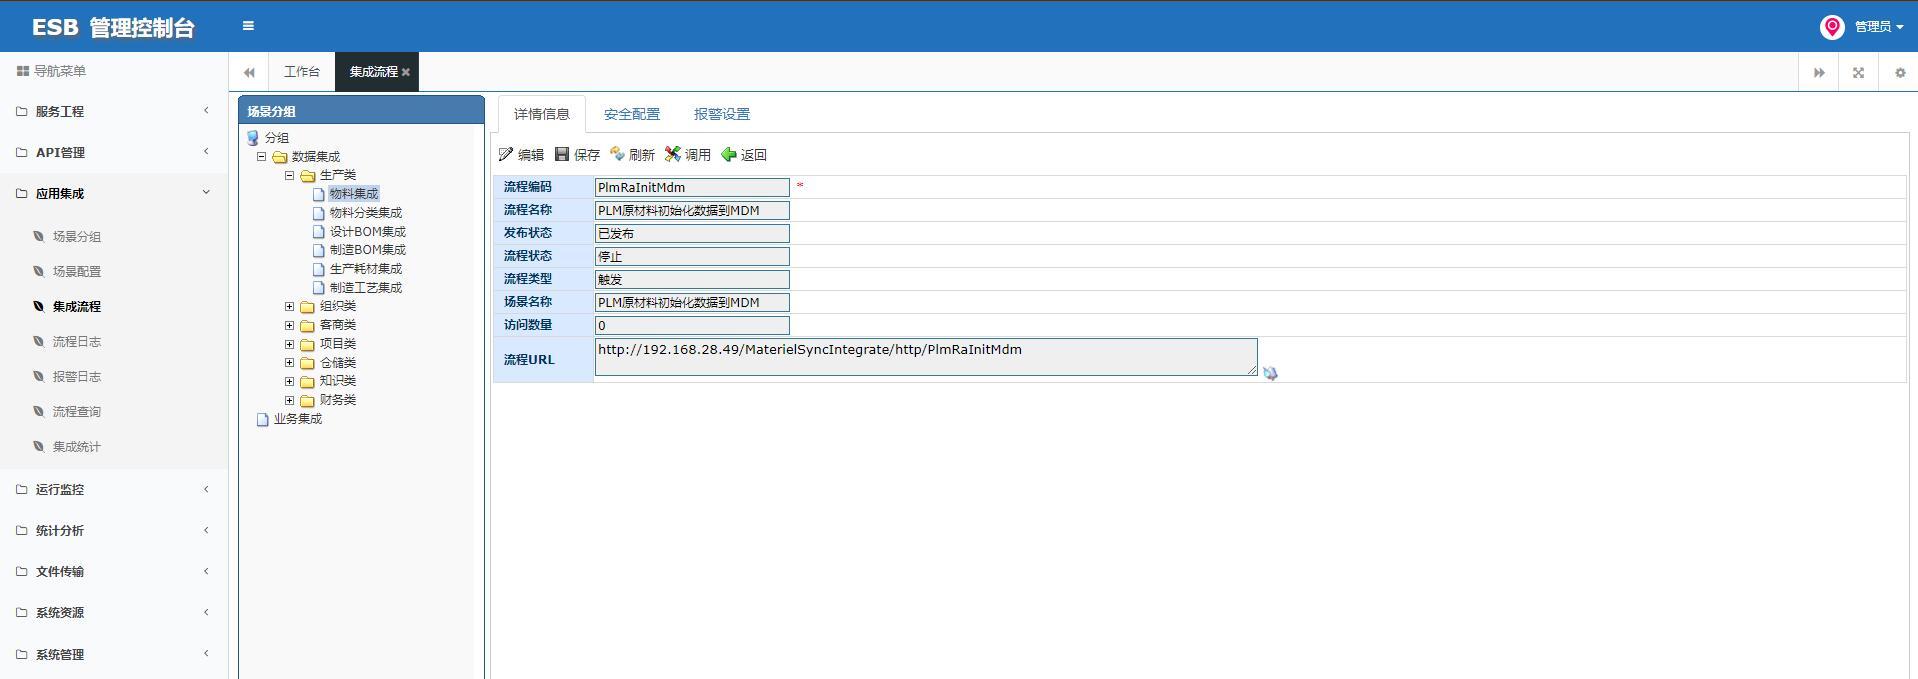The width and height of the screenshot is (1918, 679).
Task: Close the 集成流程 tab
Action: click(406, 72)
